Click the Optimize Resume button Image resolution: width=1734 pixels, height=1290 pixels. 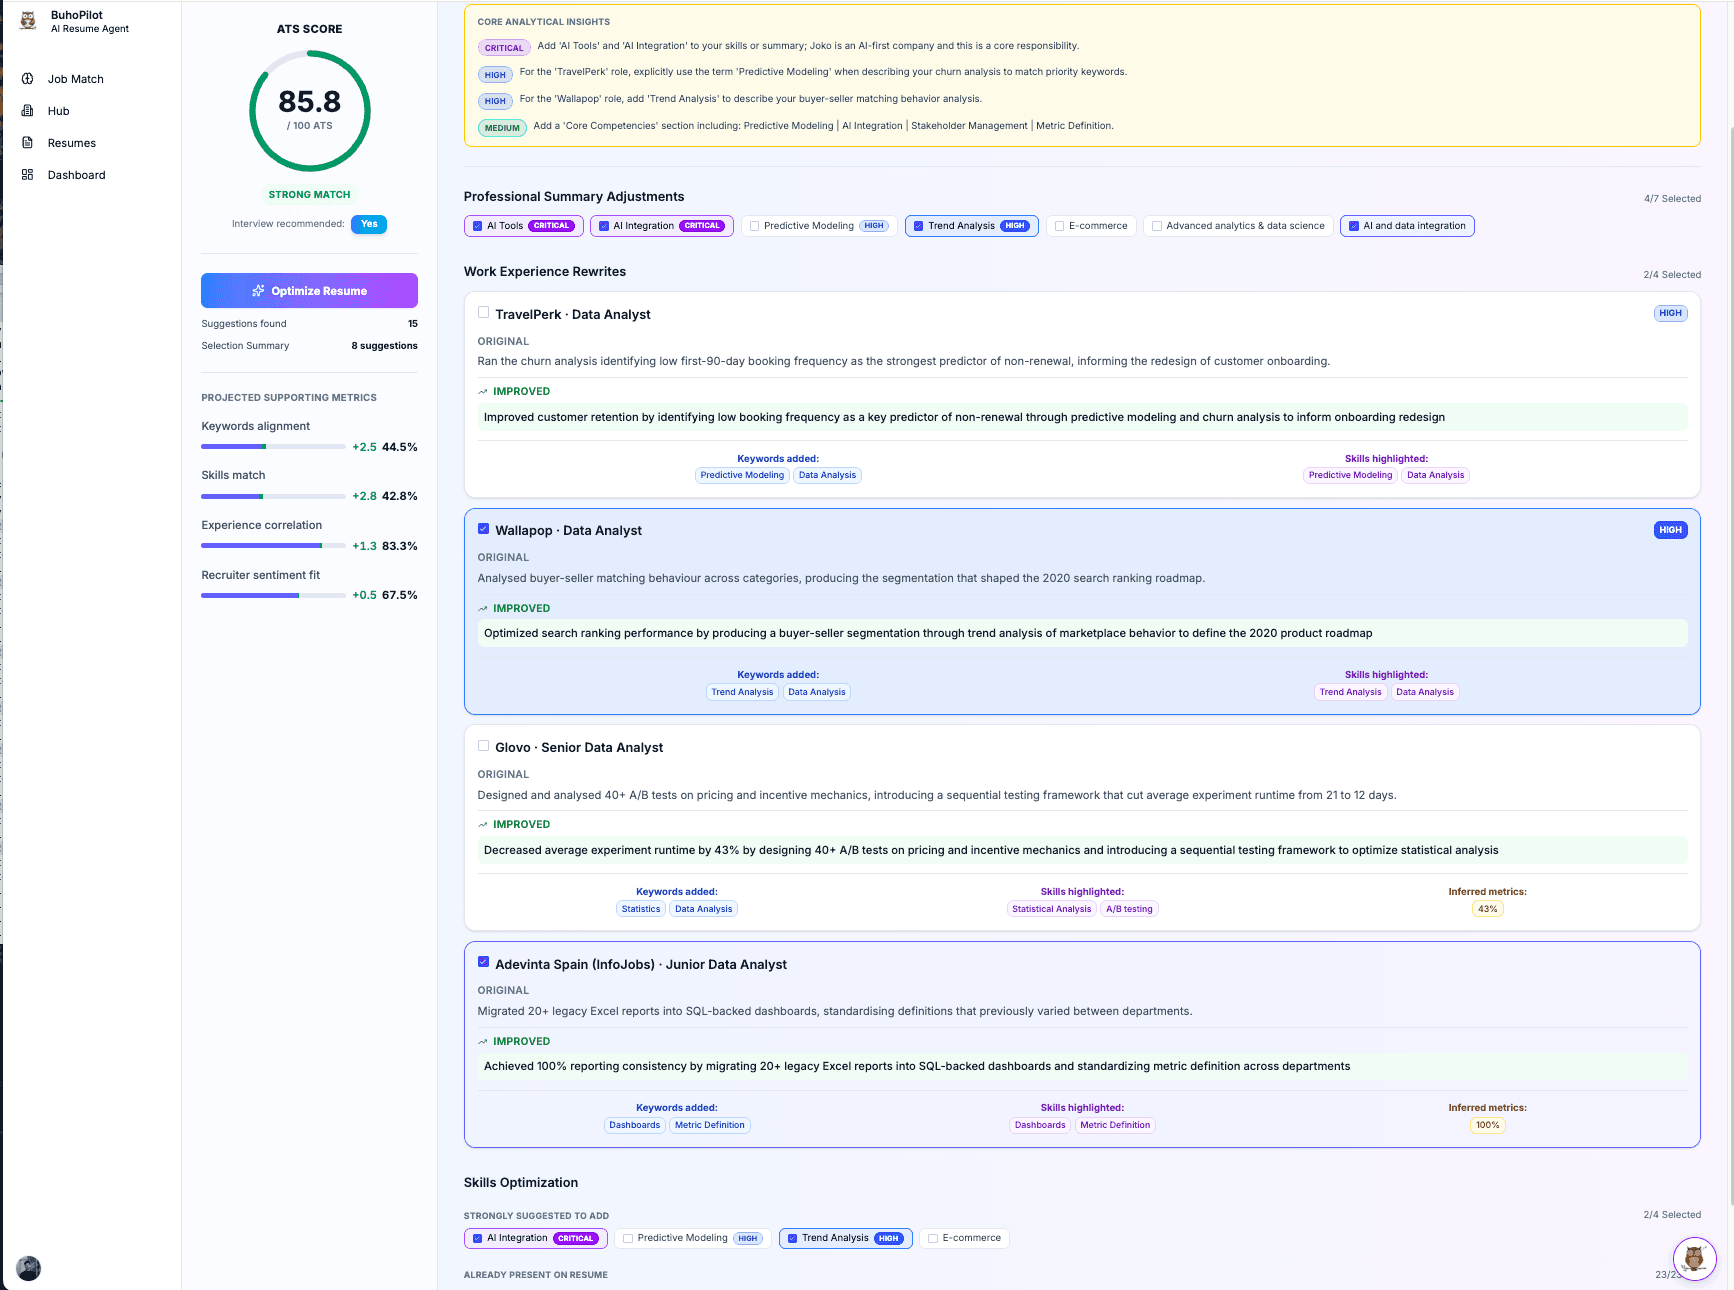point(309,291)
